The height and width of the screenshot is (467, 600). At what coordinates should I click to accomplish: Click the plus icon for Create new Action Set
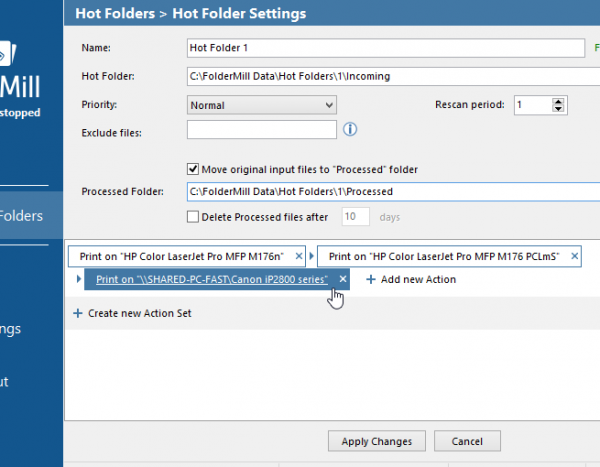78,314
